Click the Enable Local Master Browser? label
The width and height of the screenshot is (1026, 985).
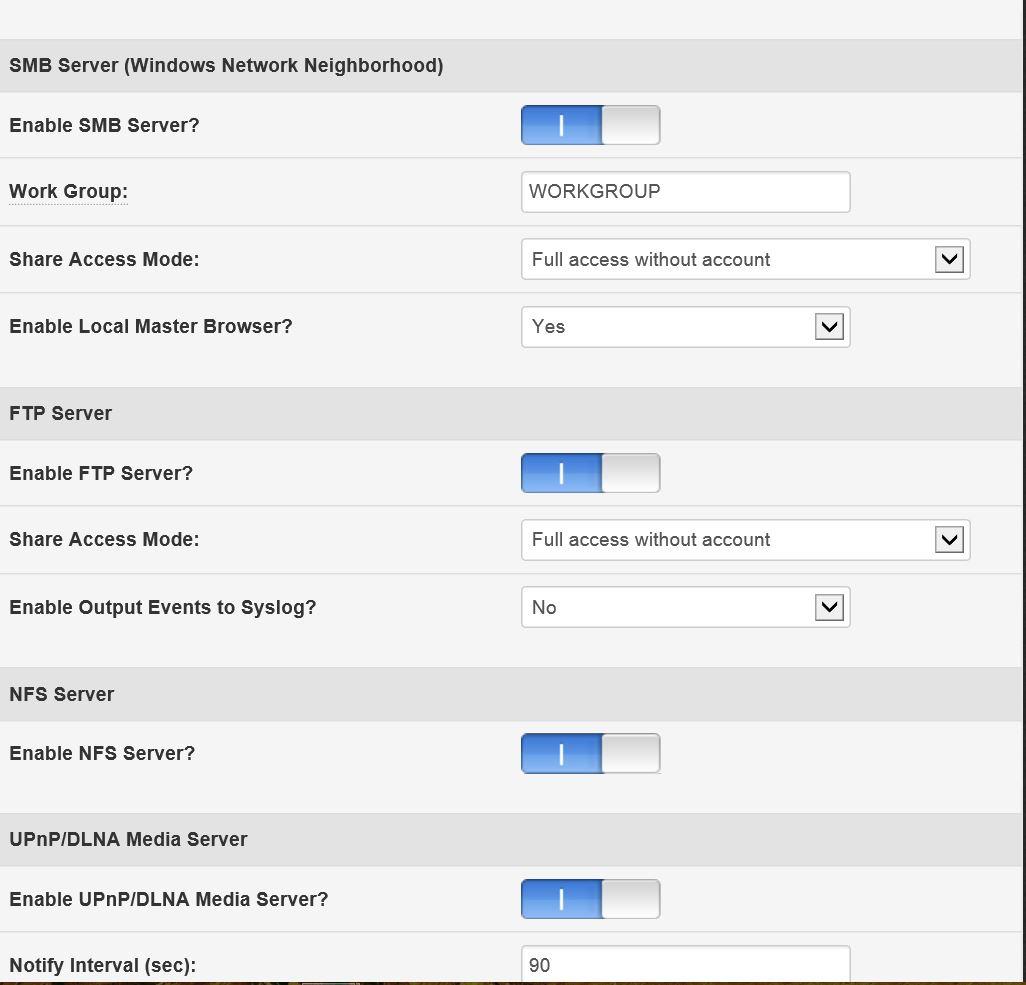[x=151, y=326]
